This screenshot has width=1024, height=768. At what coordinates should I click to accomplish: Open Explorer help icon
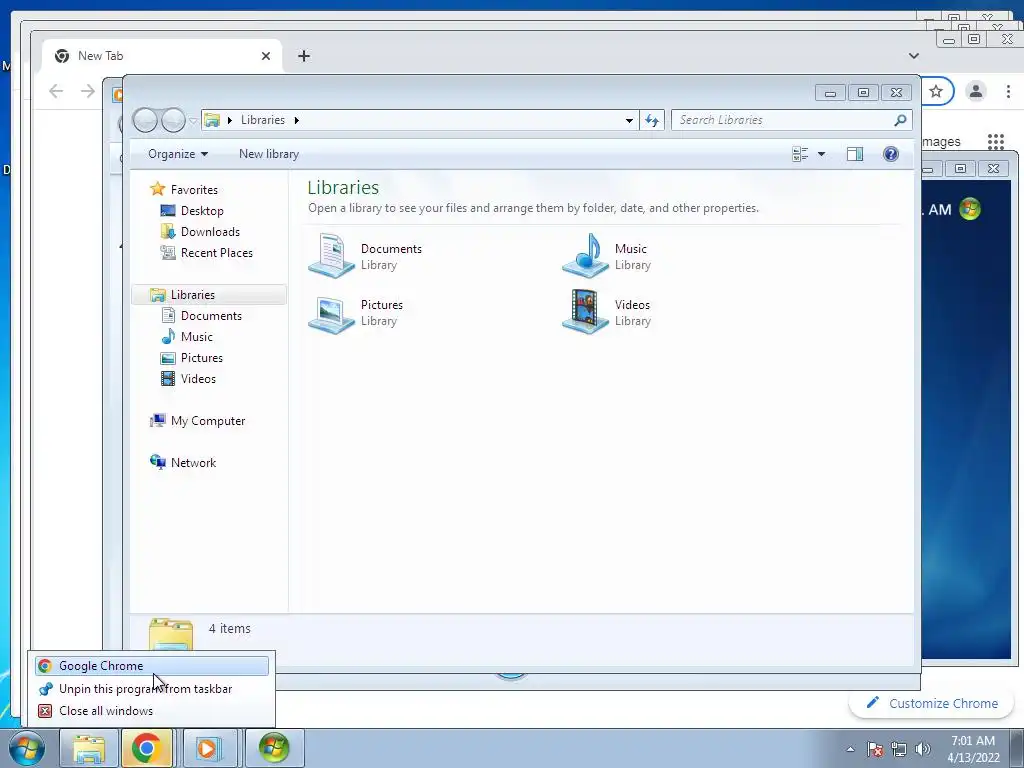click(x=891, y=154)
